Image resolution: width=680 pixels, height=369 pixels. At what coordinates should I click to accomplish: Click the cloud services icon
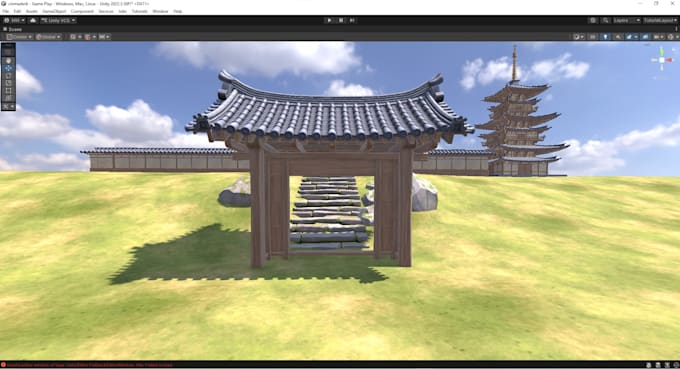point(33,20)
